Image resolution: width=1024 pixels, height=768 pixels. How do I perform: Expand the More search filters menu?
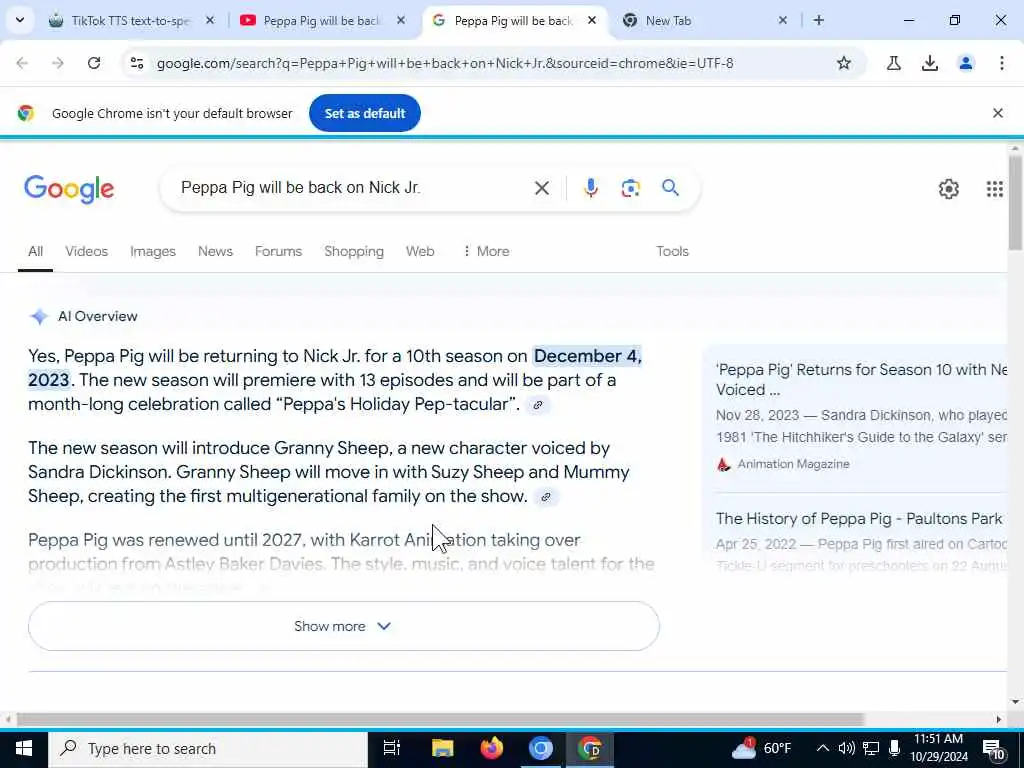coord(486,251)
